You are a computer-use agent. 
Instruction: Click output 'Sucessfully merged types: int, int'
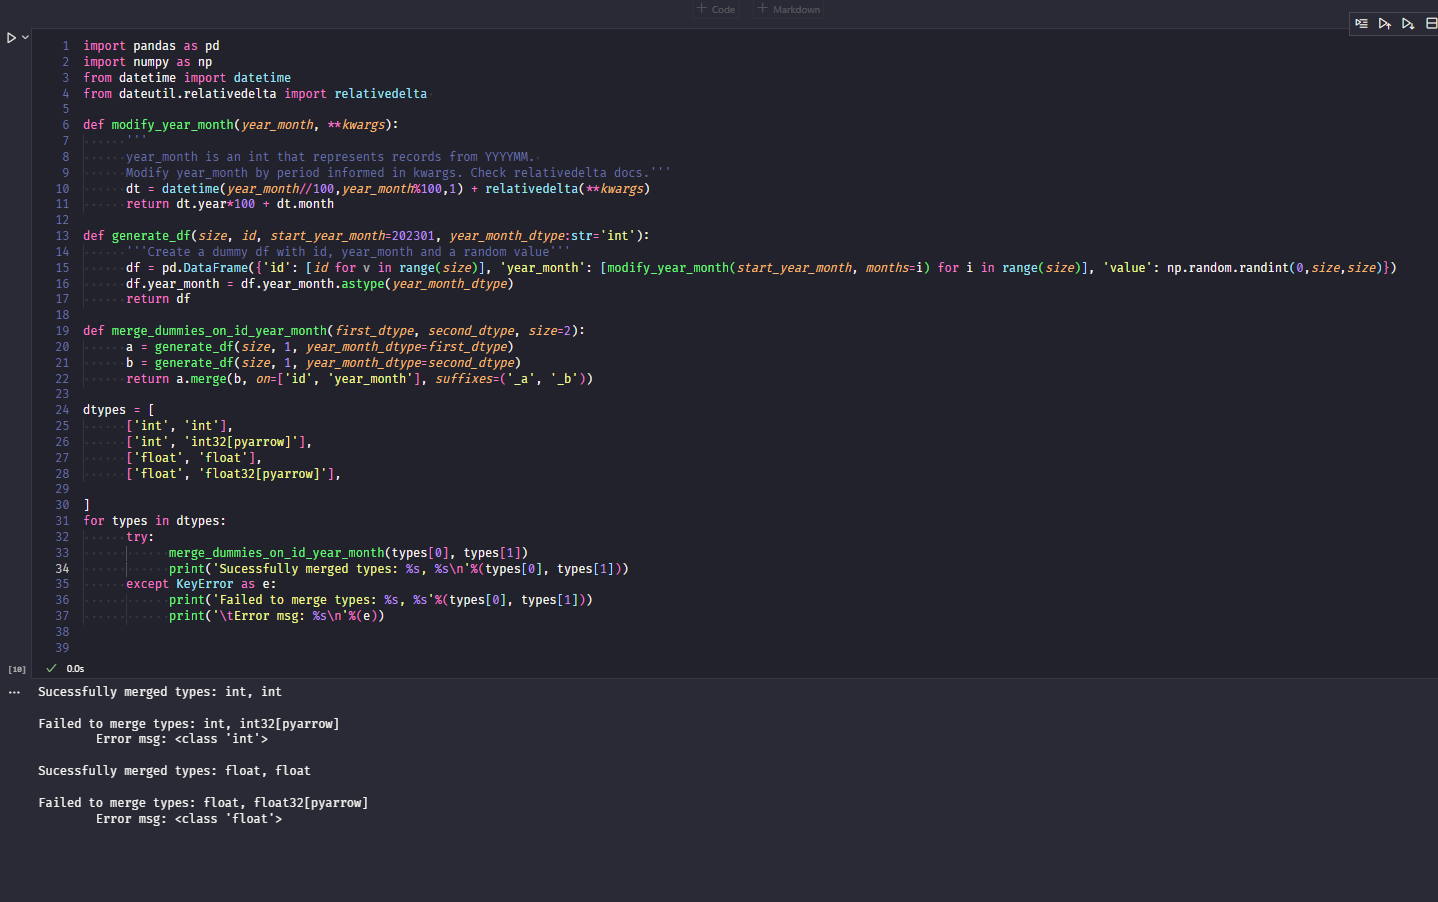click(x=160, y=692)
